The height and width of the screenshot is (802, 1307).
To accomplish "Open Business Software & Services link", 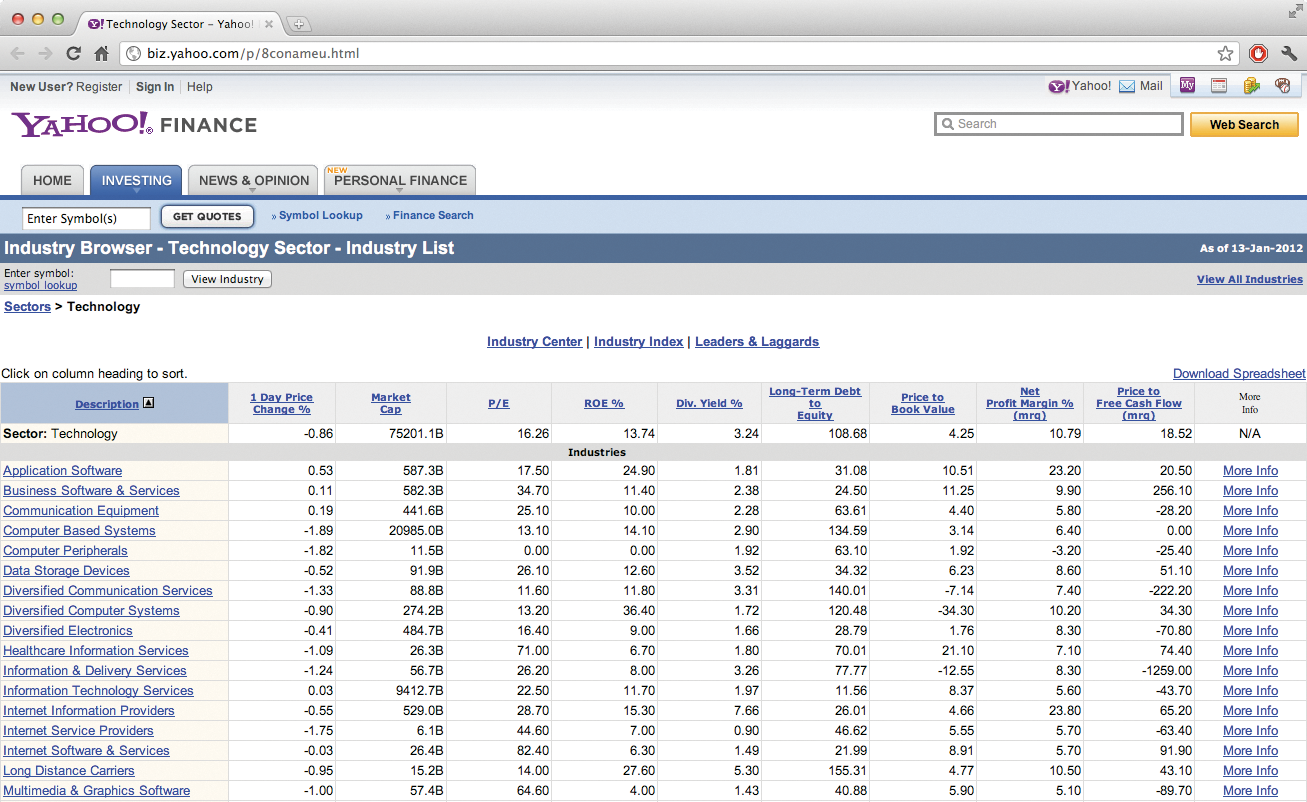I will tap(91, 491).
